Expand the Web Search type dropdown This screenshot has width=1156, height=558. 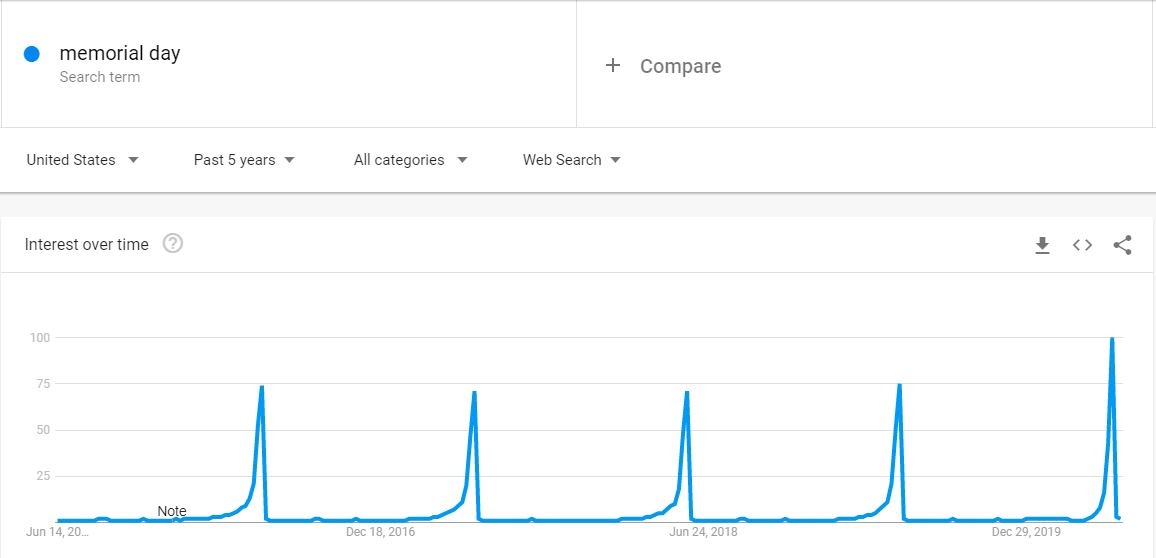pos(571,160)
